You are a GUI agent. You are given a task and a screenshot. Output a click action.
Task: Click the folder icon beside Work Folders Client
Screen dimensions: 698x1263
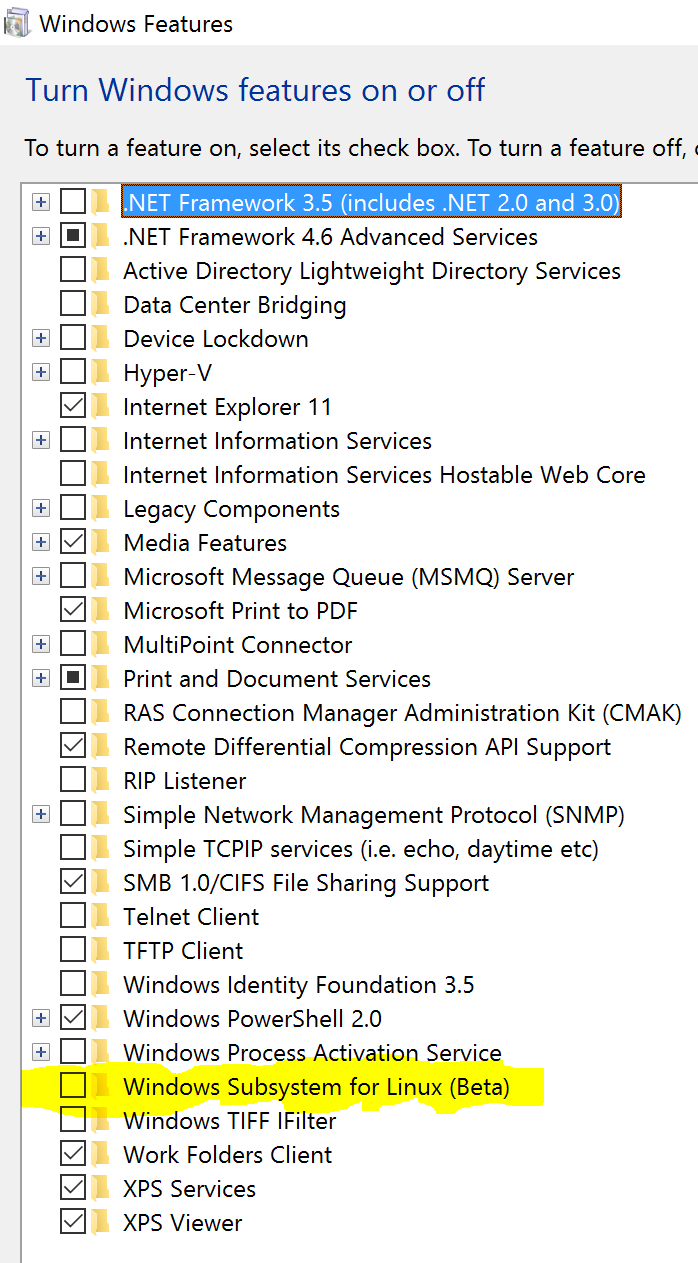[x=100, y=1155]
